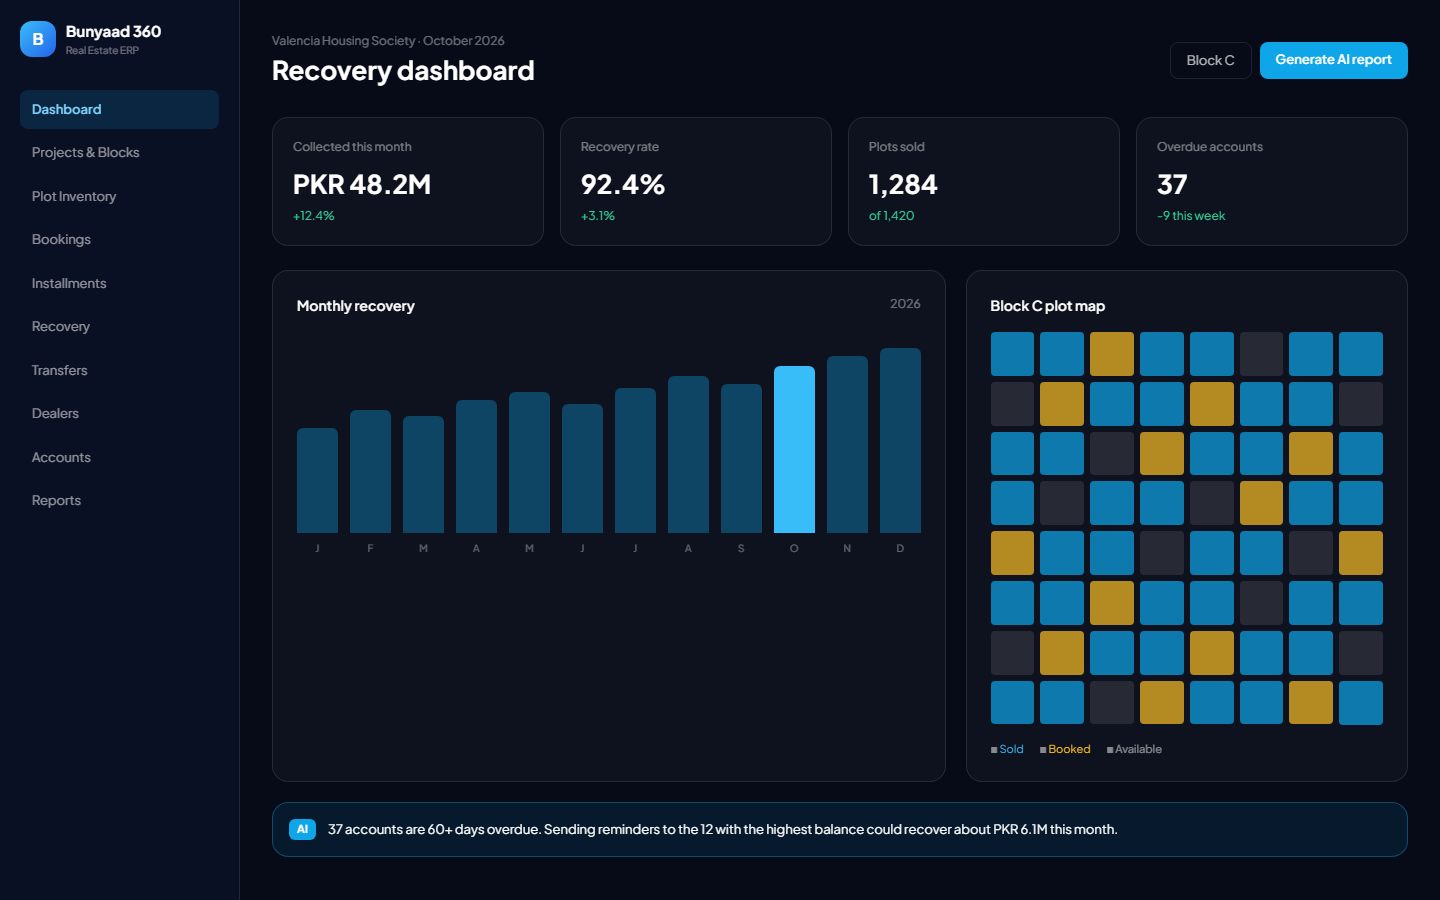Open the Installments section
The image size is (1440, 900).
point(119,283)
